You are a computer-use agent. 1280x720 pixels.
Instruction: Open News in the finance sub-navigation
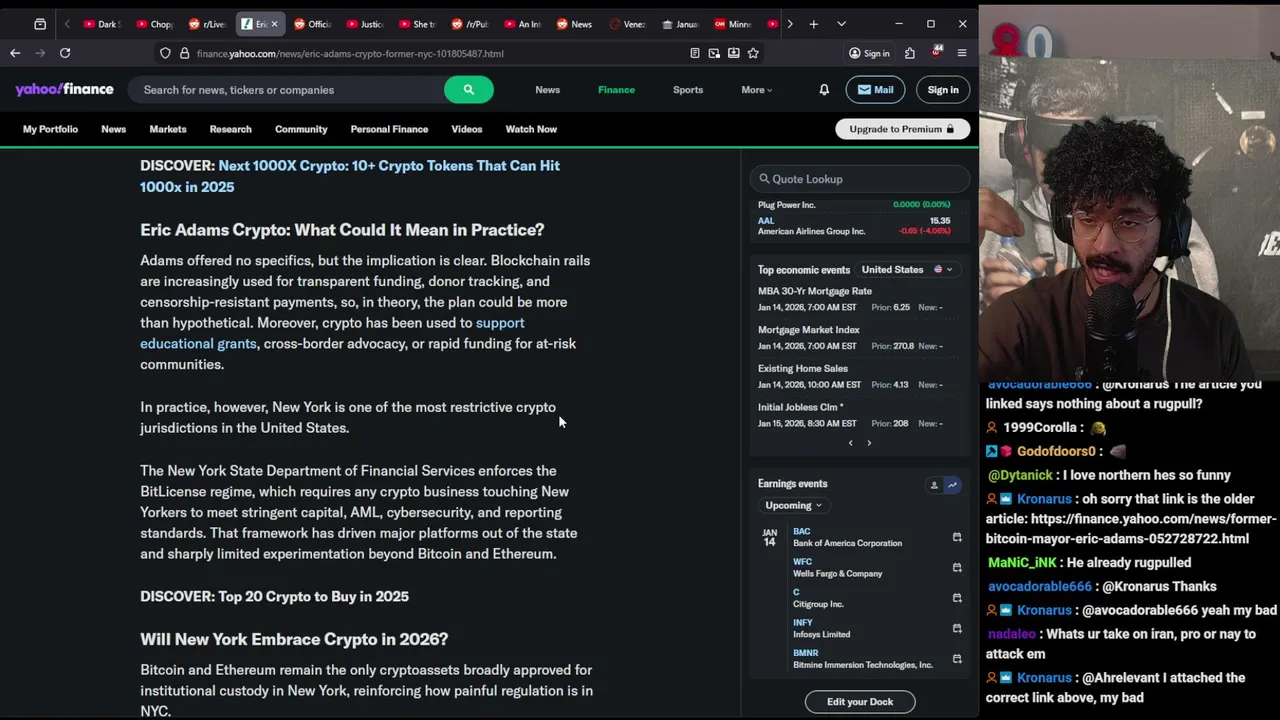pos(113,129)
